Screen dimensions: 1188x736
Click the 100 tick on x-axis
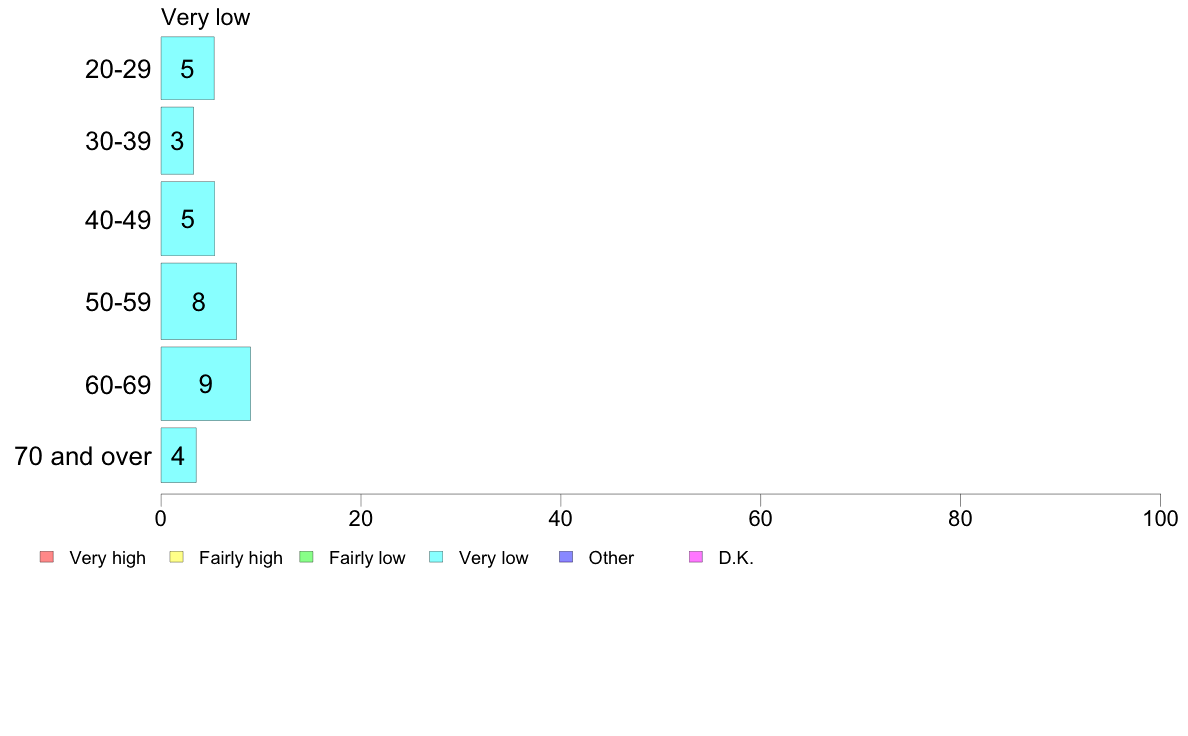pos(1159,518)
